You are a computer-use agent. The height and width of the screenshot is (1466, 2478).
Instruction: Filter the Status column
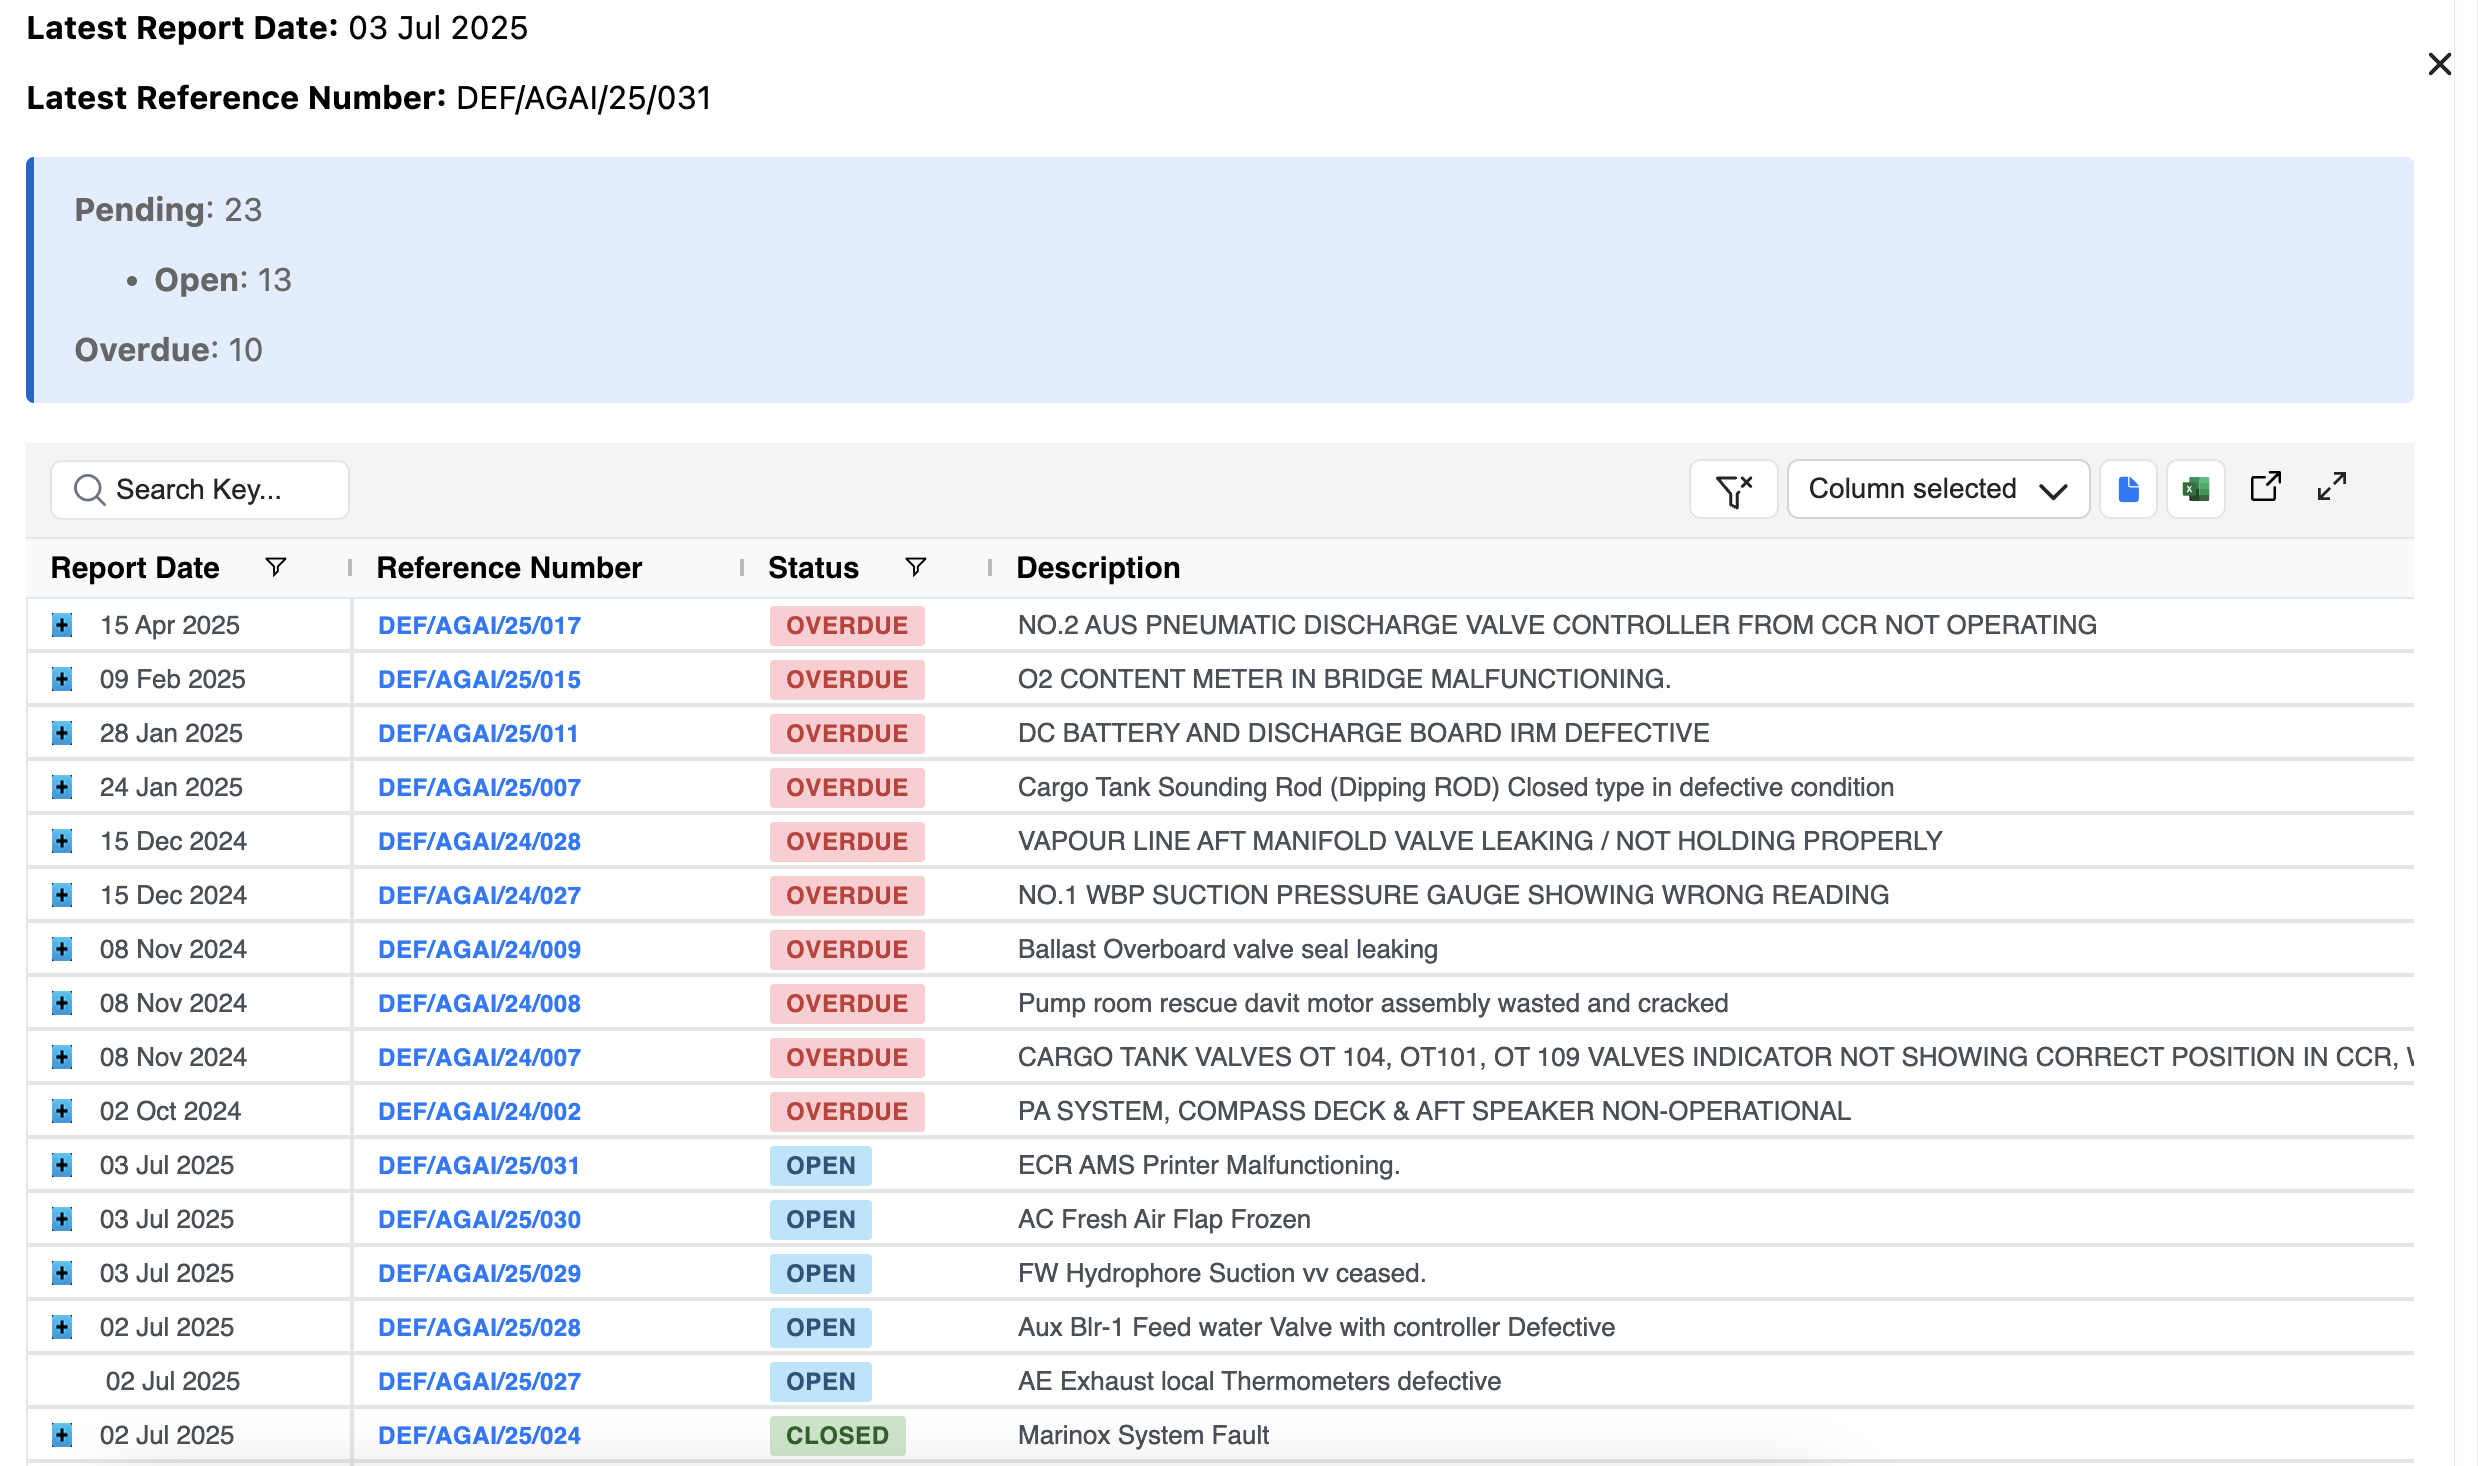[x=915, y=568]
